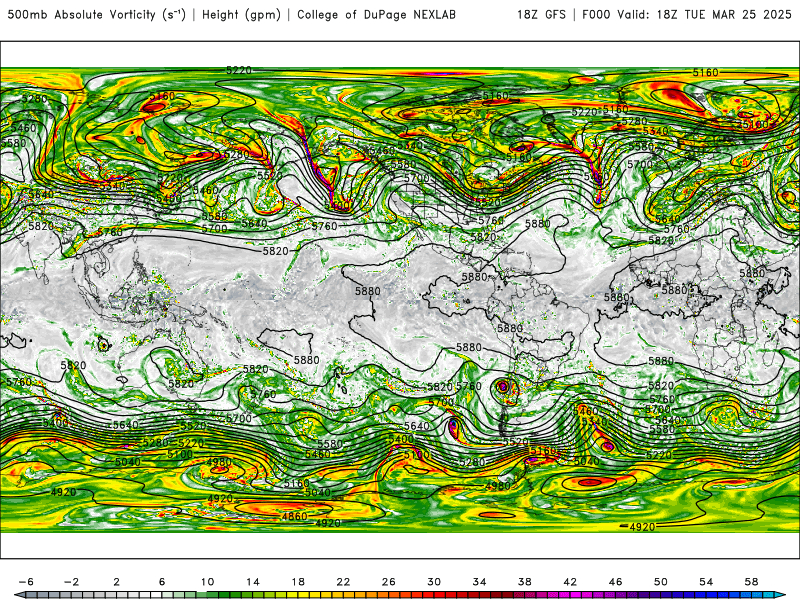
Task: Click the 26 color scale label
Action: (x=389, y=582)
